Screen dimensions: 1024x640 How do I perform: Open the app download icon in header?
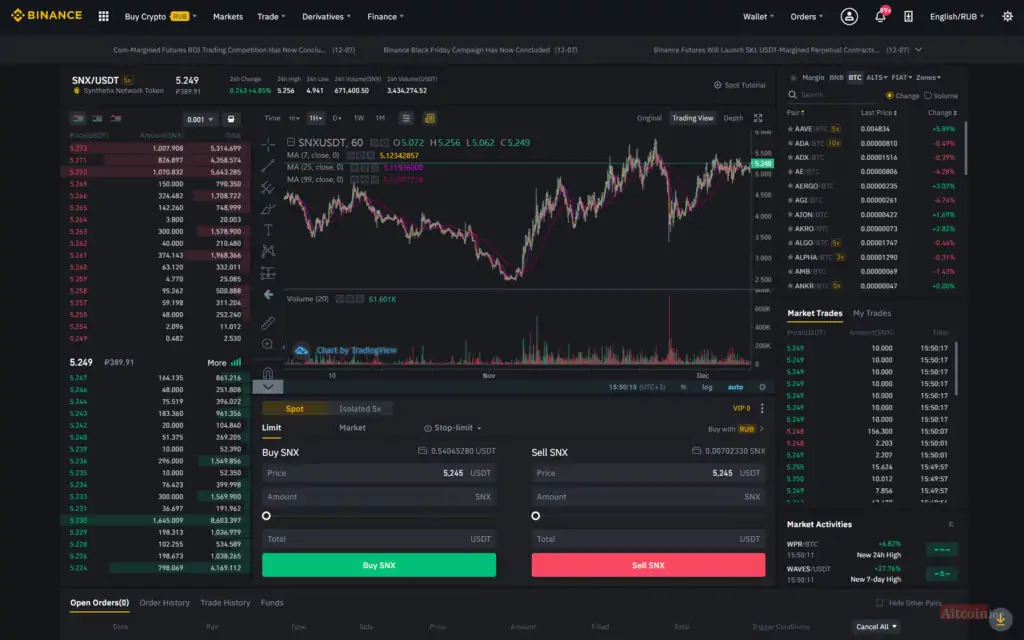coord(908,16)
